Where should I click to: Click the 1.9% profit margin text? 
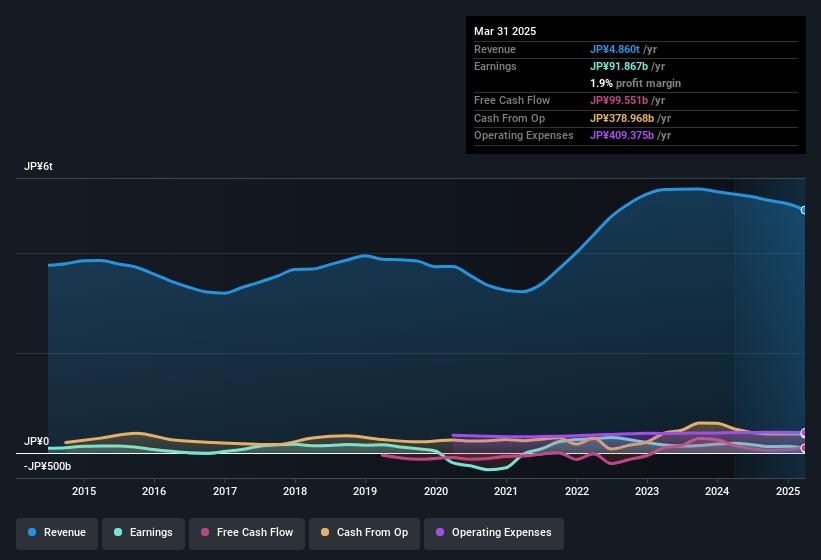635,83
